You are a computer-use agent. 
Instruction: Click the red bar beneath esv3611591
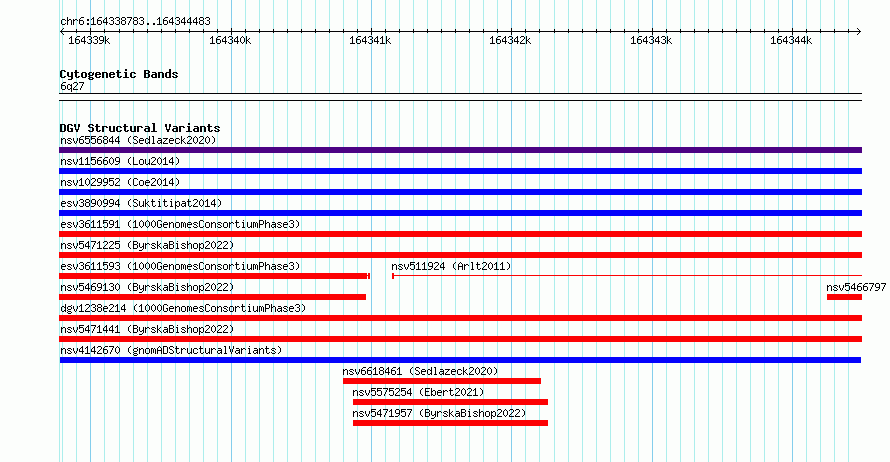(x=460, y=234)
